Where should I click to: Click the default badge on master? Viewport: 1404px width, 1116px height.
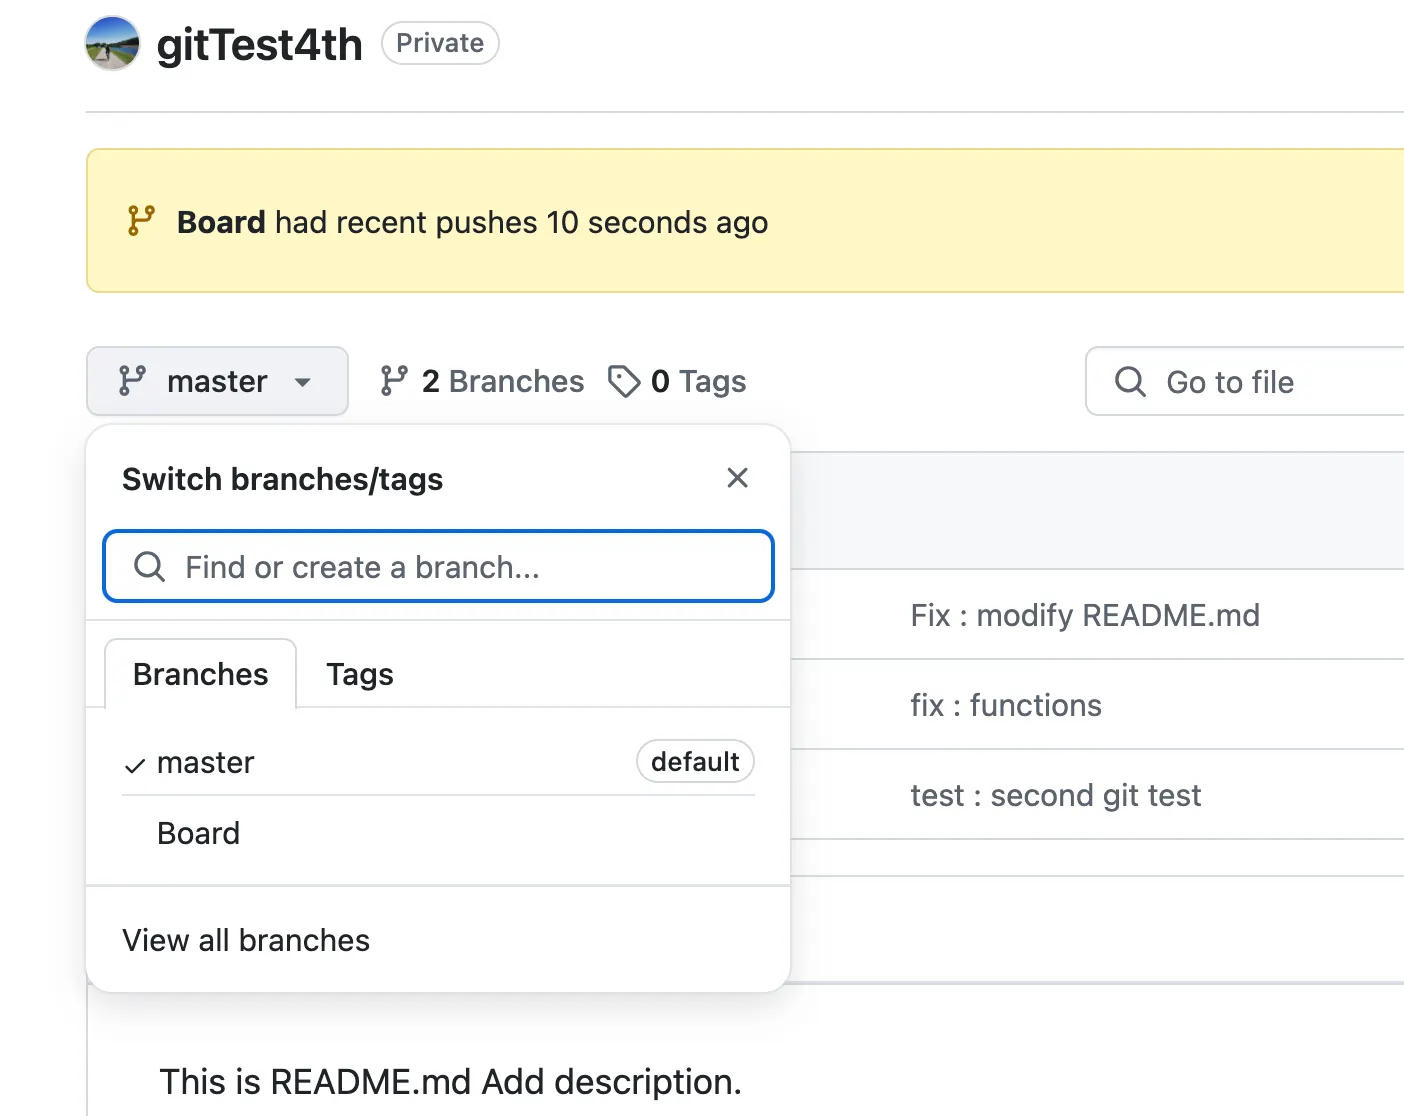tap(695, 762)
